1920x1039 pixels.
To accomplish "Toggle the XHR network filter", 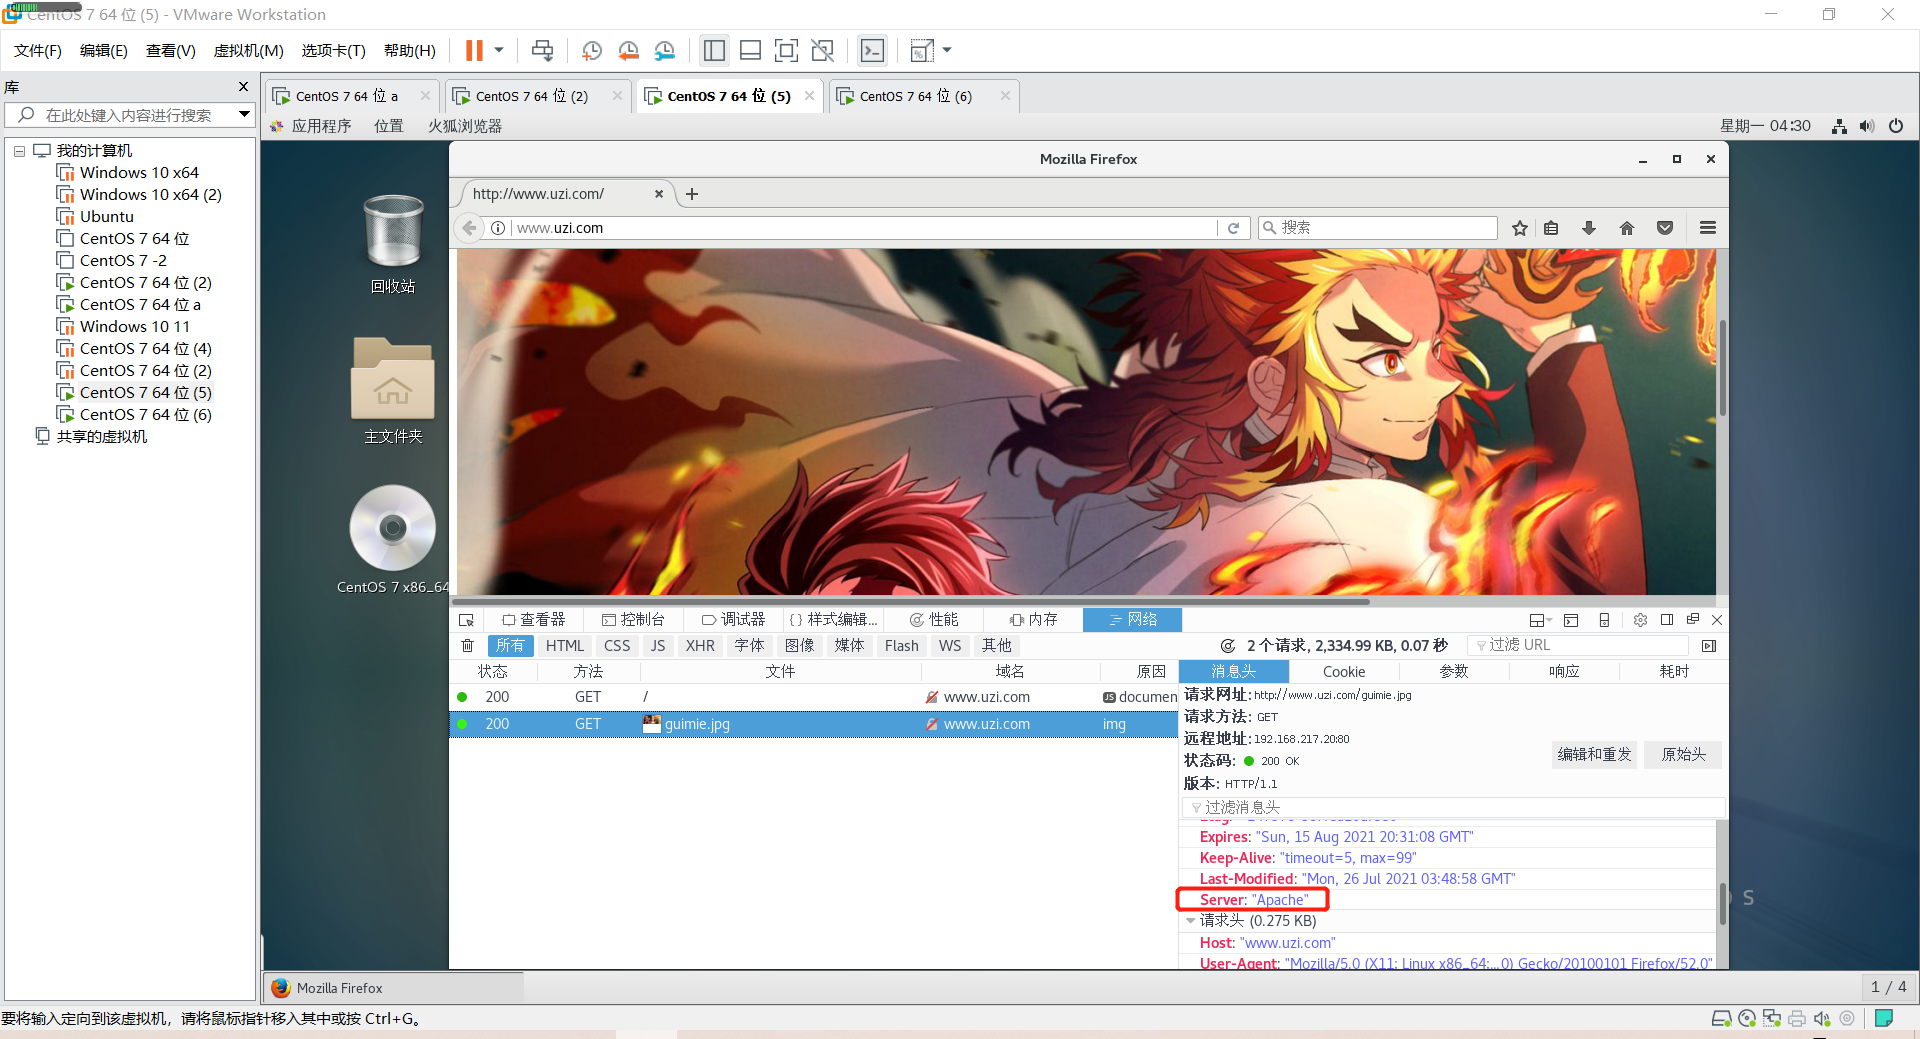I will pyautogui.click(x=700, y=646).
